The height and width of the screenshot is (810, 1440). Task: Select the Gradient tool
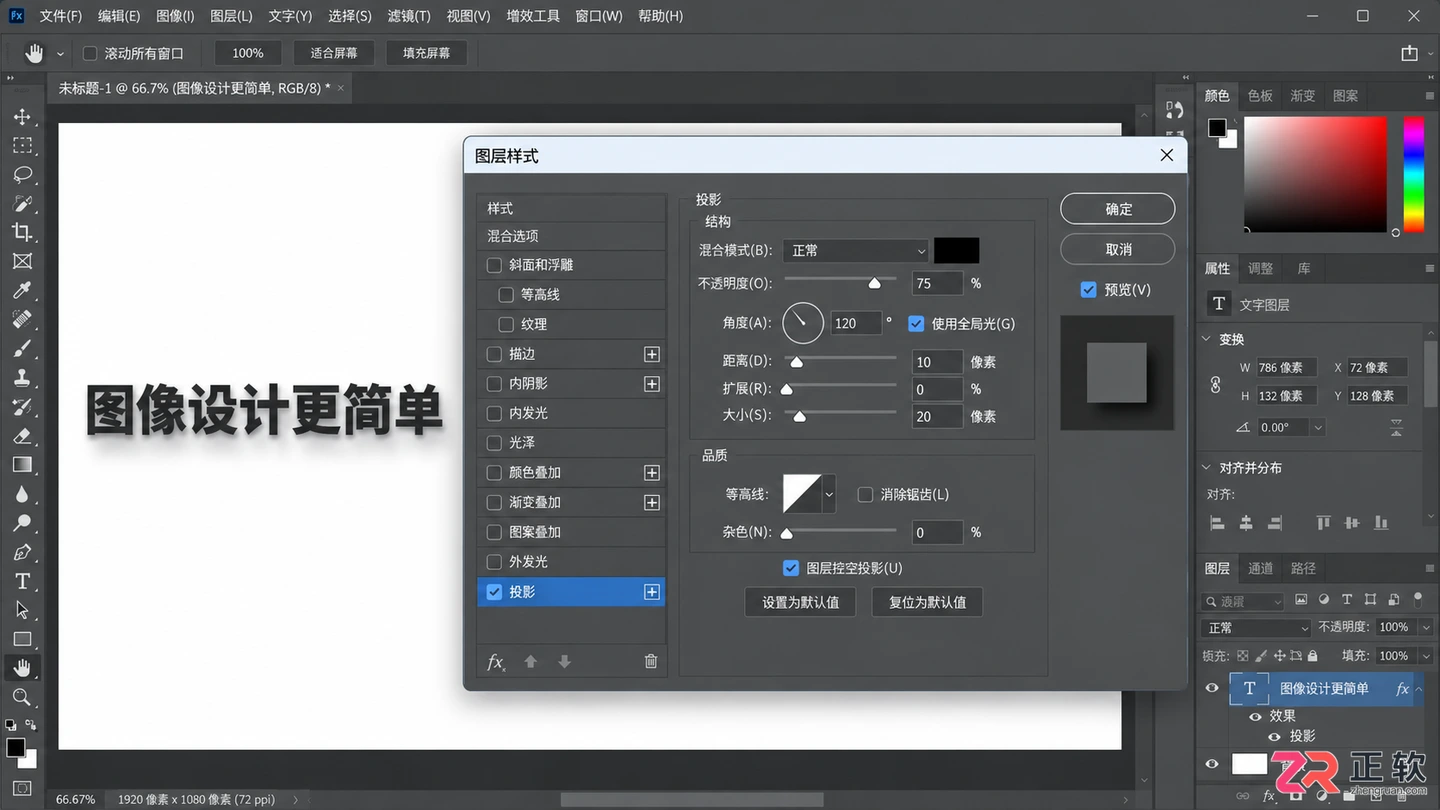[22, 465]
